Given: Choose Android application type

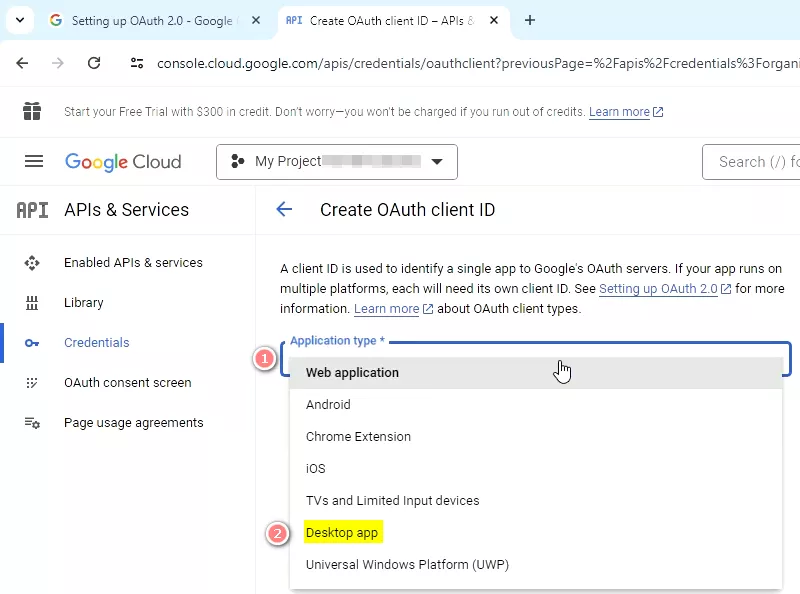Looking at the screenshot, I should pyautogui.click(x=536, y=405).
